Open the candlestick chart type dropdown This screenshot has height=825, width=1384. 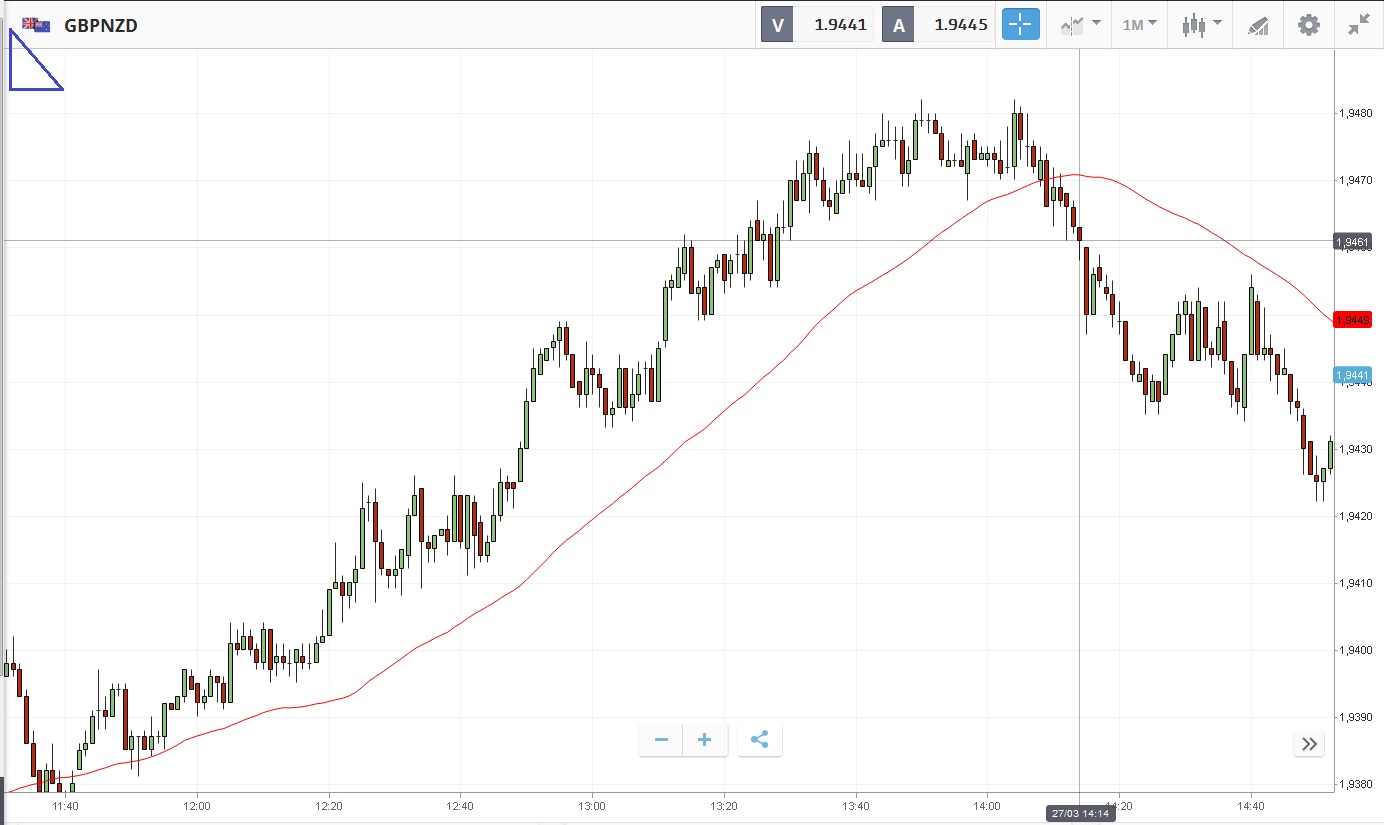(x=1200, y=25)
